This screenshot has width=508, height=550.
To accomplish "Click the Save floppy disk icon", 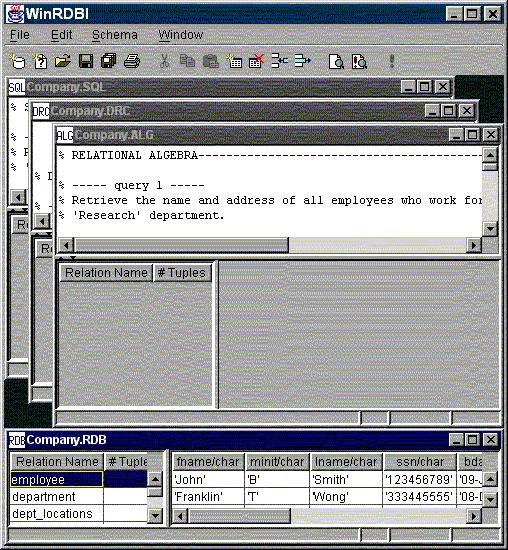I will tap(86, 61).
